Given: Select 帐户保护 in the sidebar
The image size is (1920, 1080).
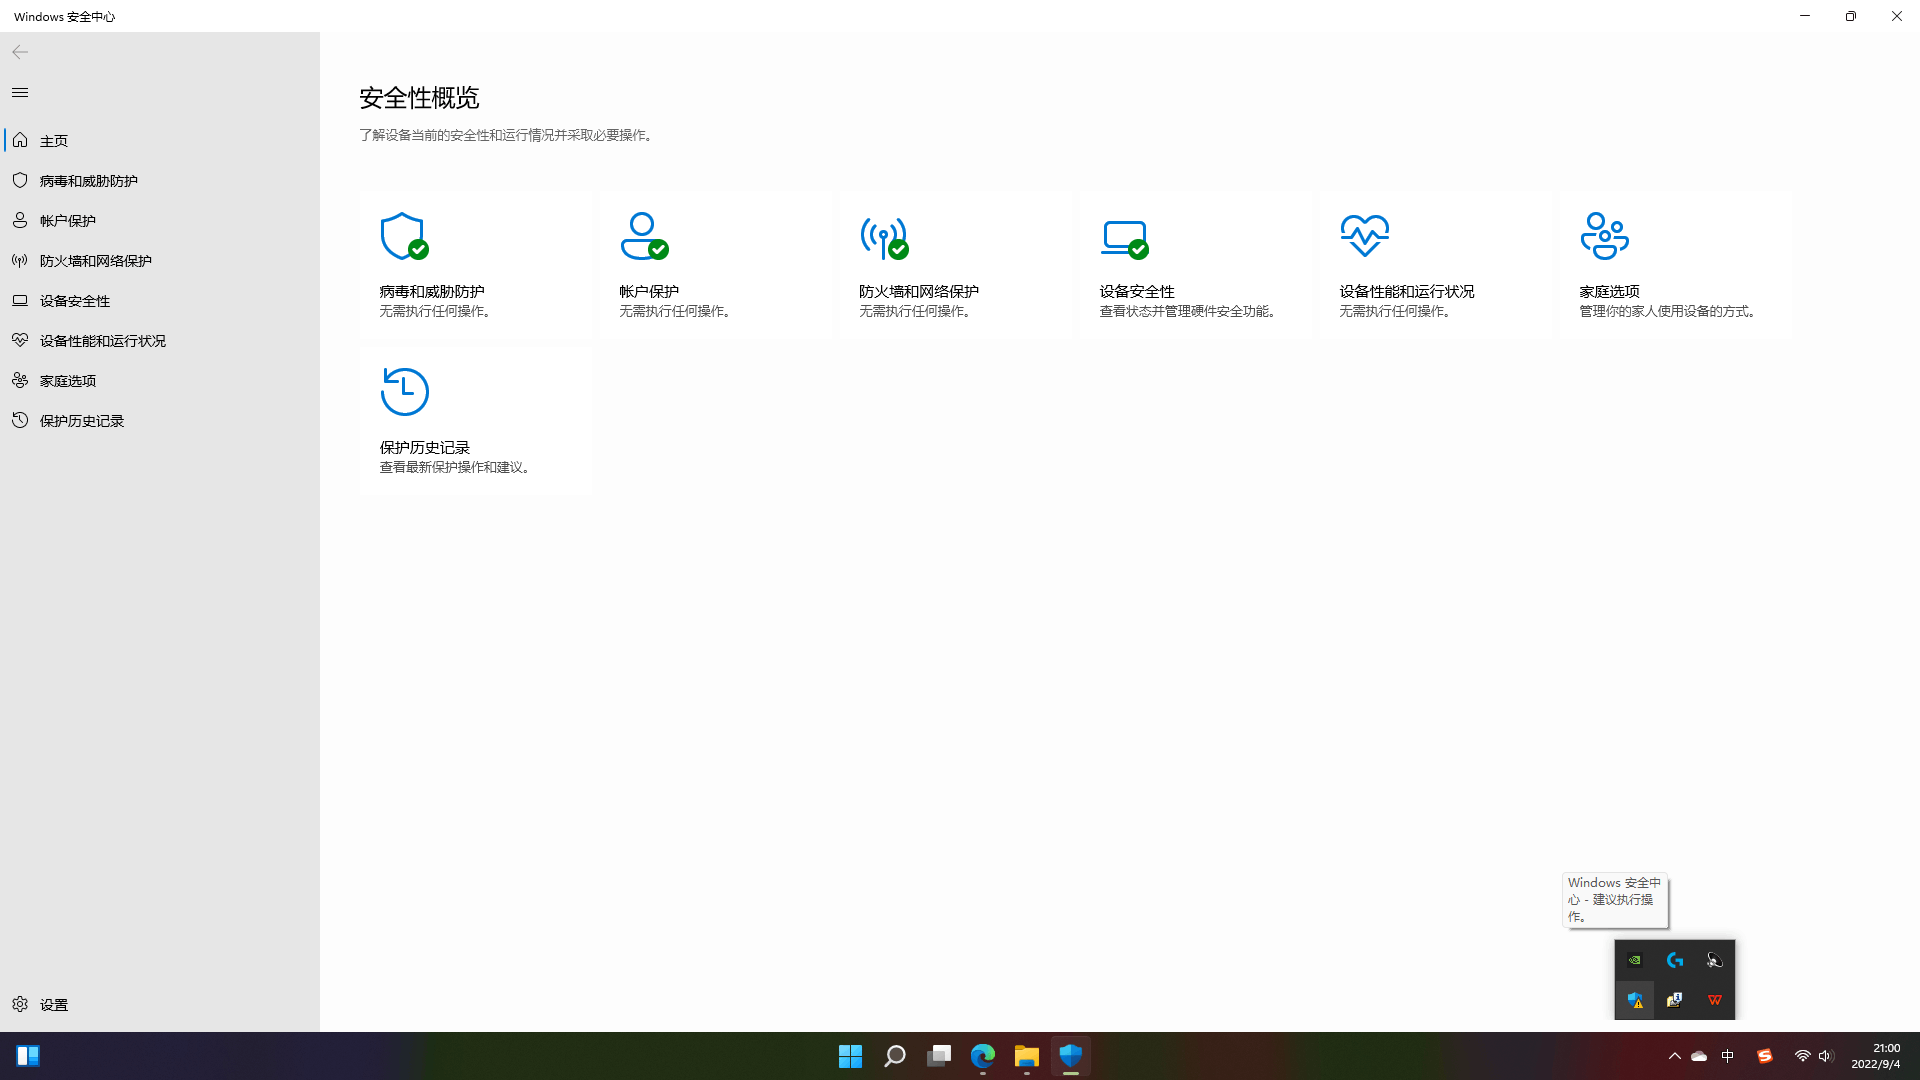Looking at the screenshot, I should click(x=160, y=221).
